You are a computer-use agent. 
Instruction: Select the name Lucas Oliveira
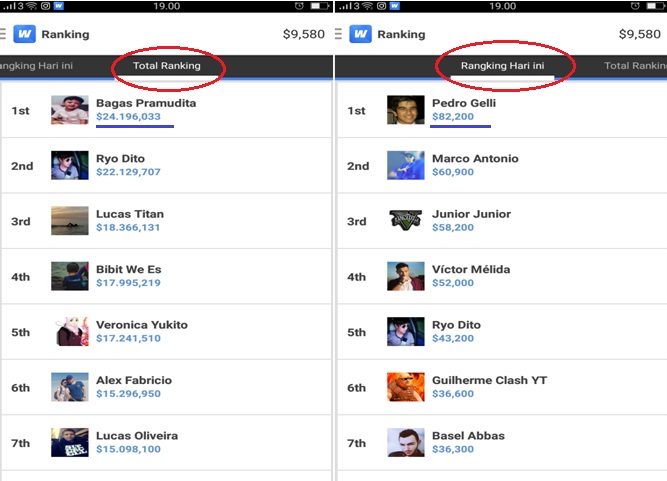point(137,435)
